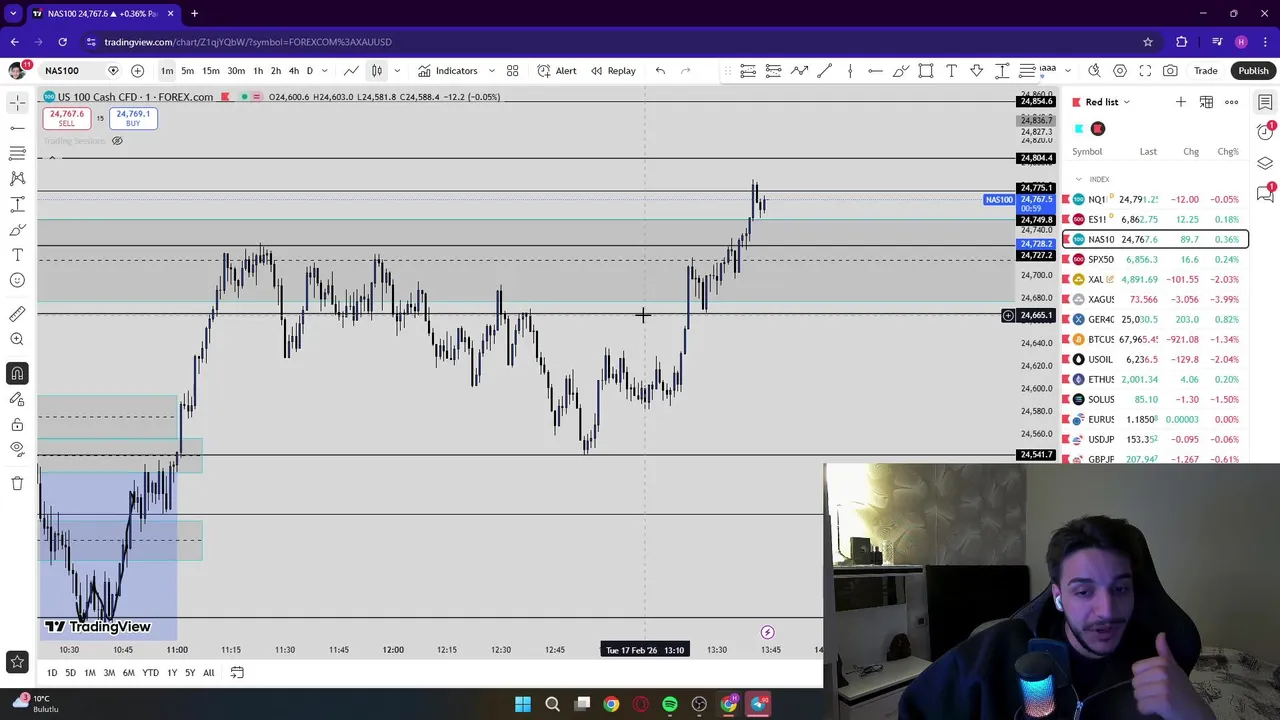The height and width of the screenshot is (720, 1280).
Task: Click the Publish button
Action: pos(1253,71)
